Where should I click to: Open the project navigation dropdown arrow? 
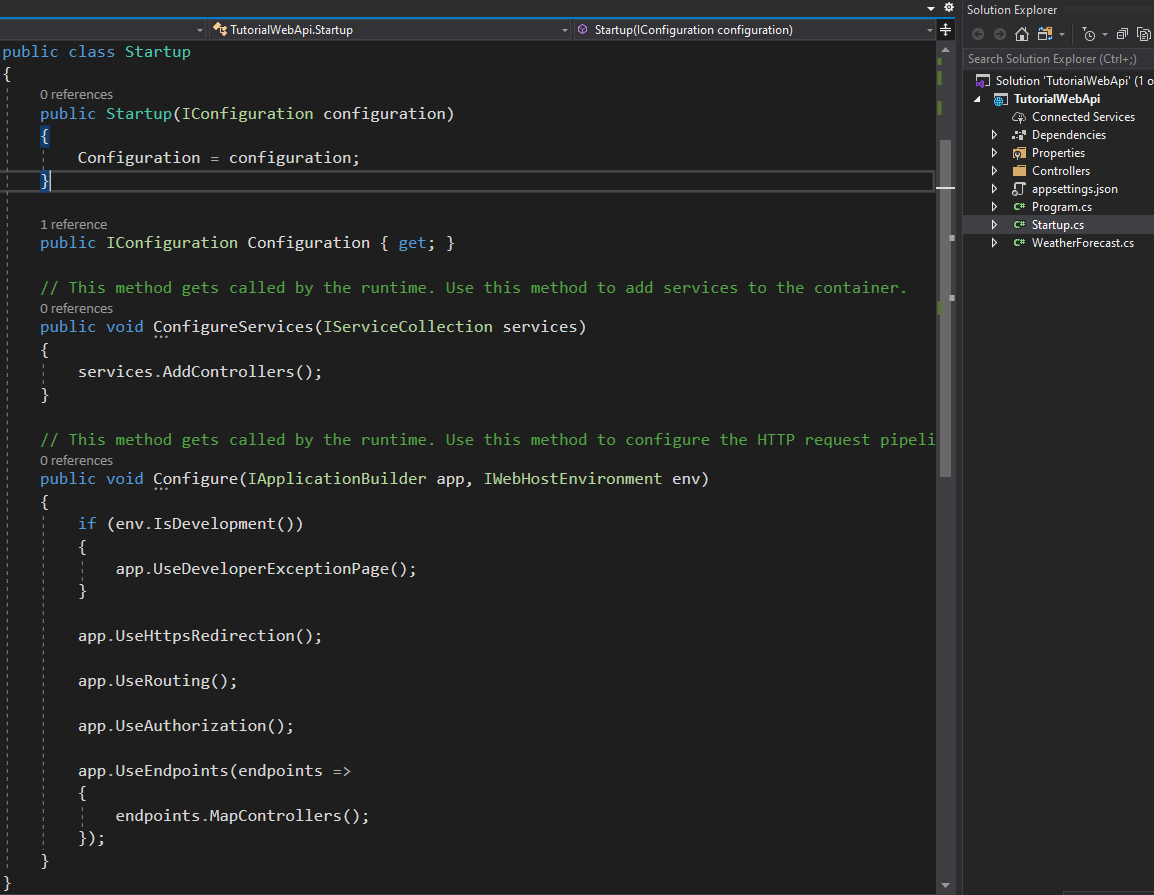(x=199, y=30)
